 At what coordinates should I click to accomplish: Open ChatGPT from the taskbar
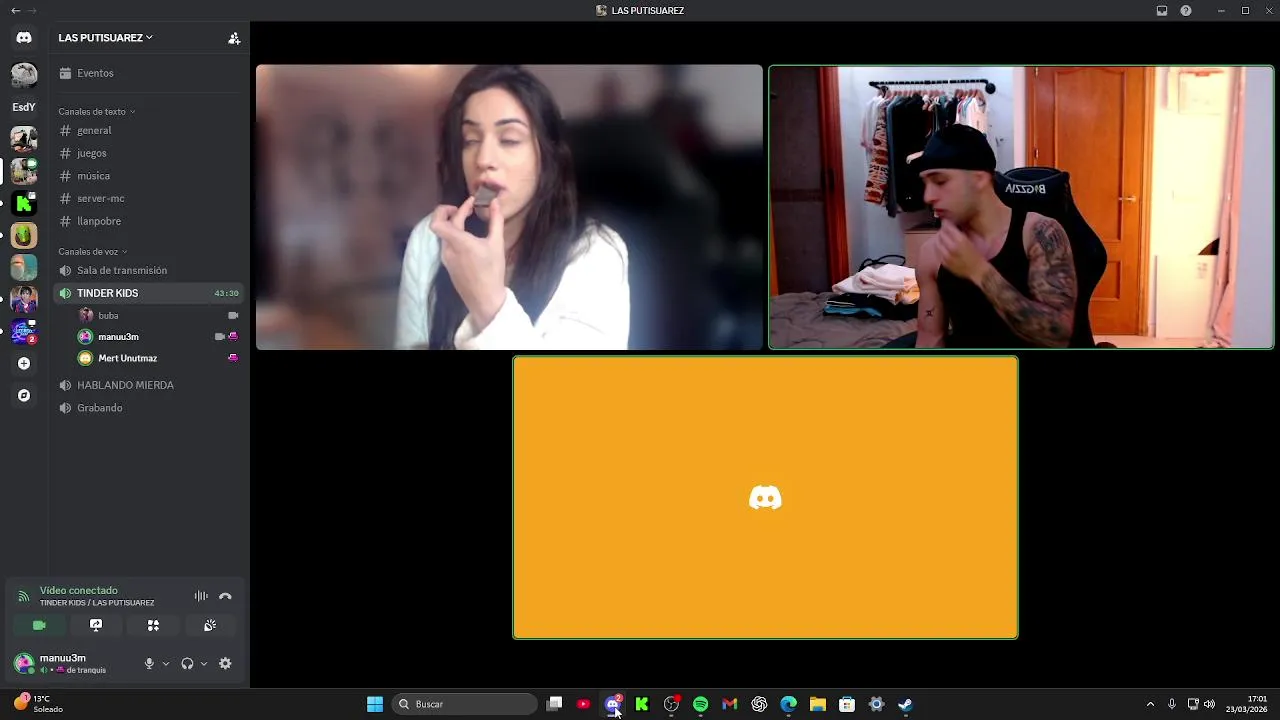[x=759, y=704]
